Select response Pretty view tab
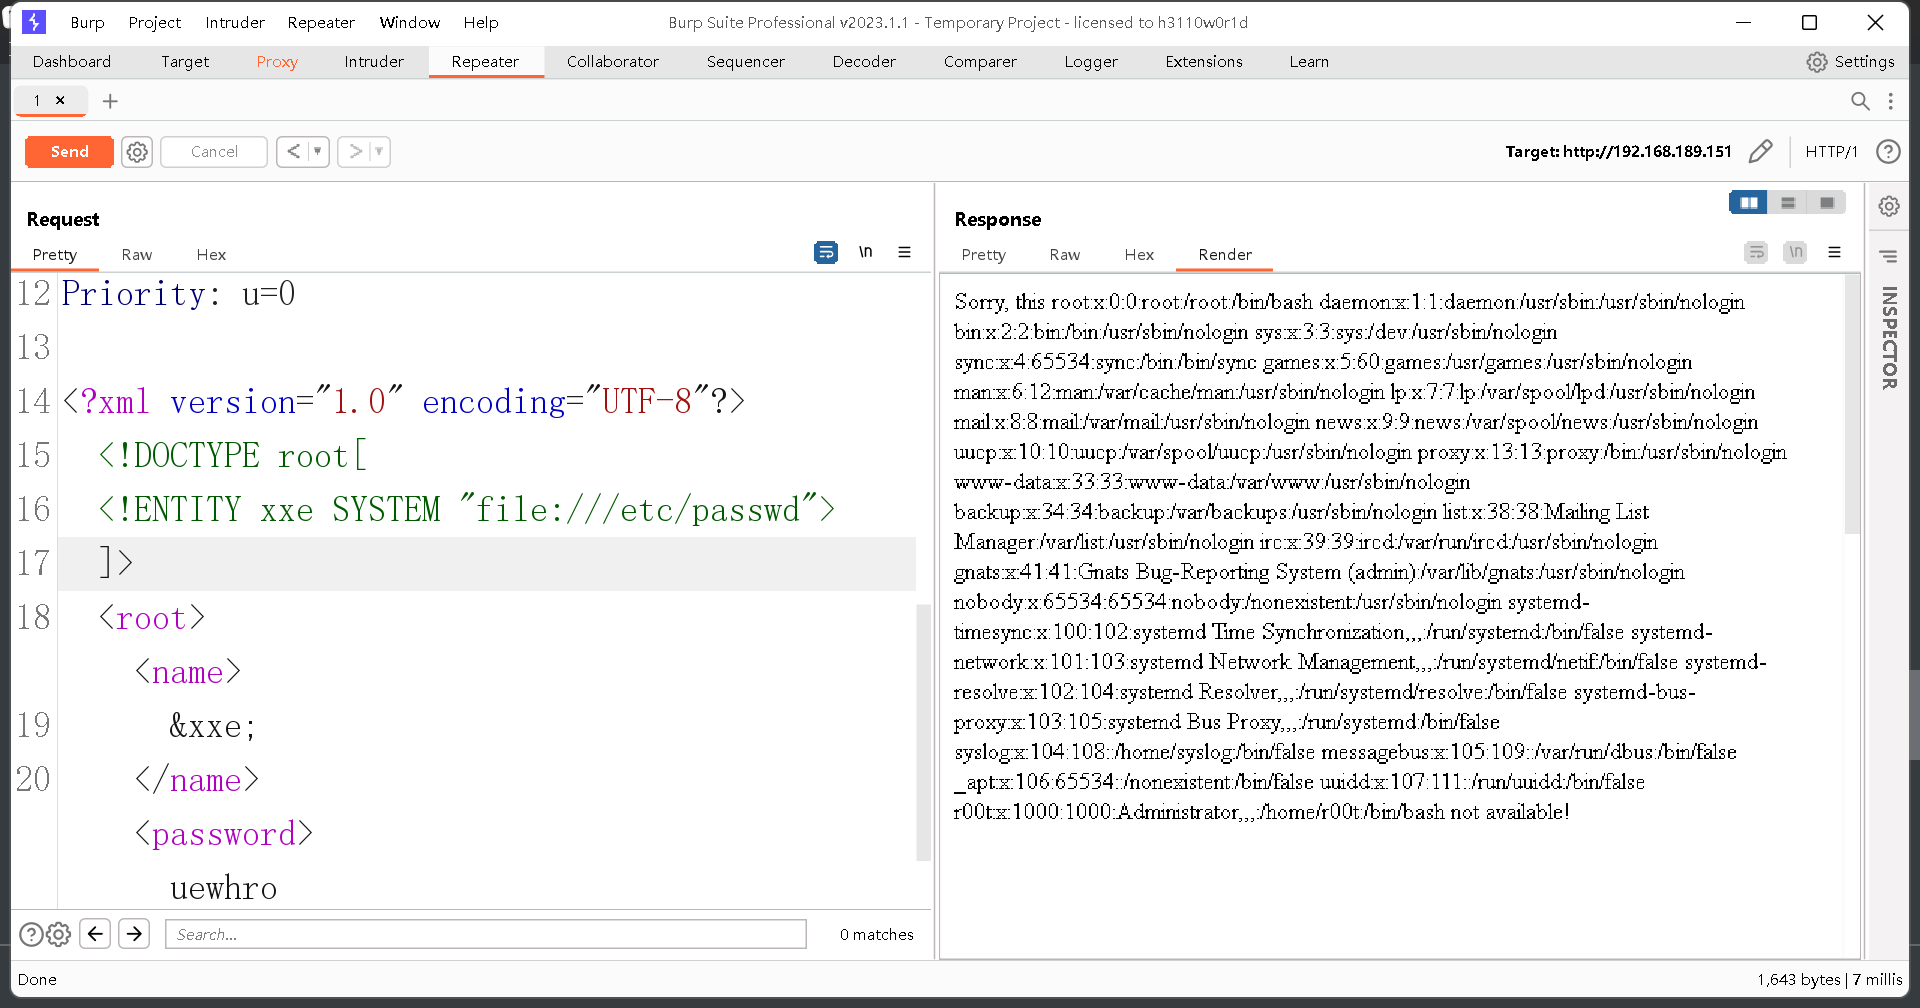 [x=983, y=255]
